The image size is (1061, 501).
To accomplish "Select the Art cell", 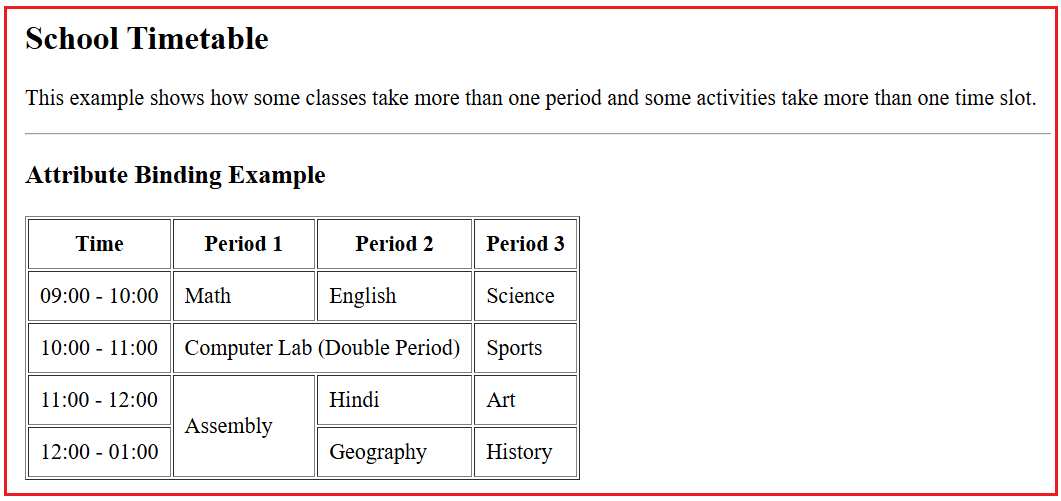I will 525,400.
